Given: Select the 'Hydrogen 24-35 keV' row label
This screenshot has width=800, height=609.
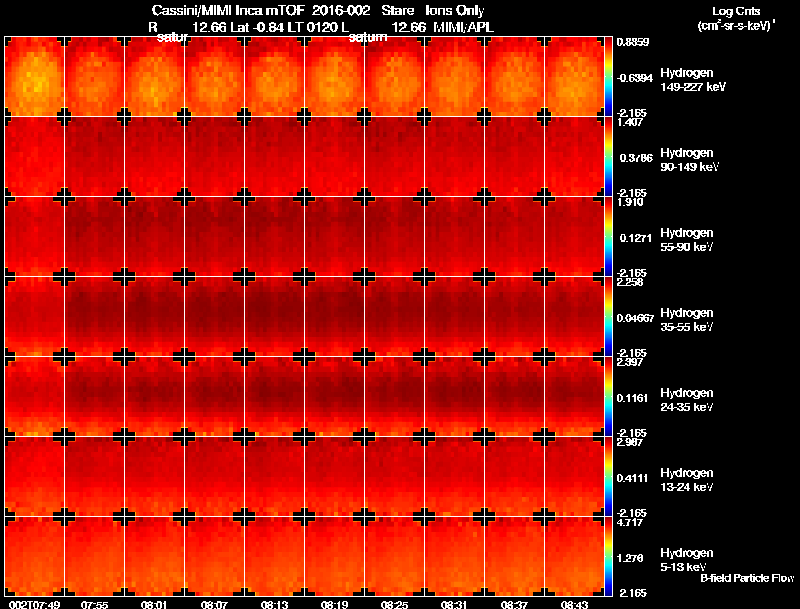Looking at the screenshot, I should click(x=687, y=400).
